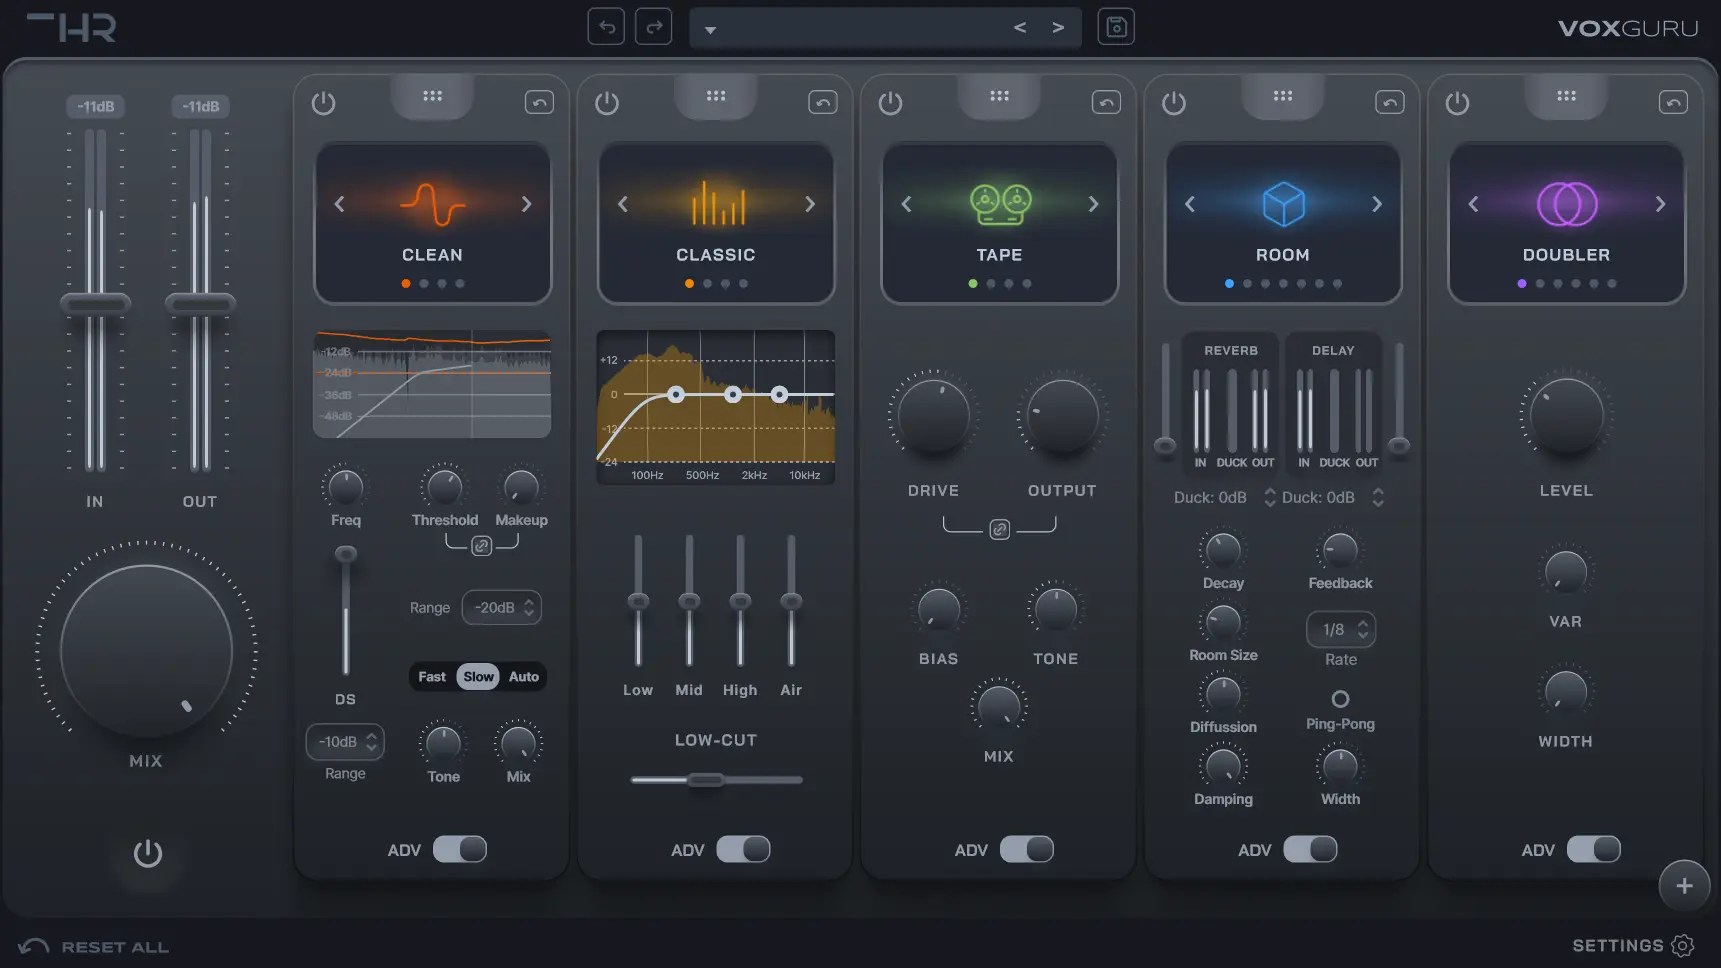Enable the Ping-Pong delay option
The width and height of the screenshot is (1721, 968).
tap(1340, 699)
